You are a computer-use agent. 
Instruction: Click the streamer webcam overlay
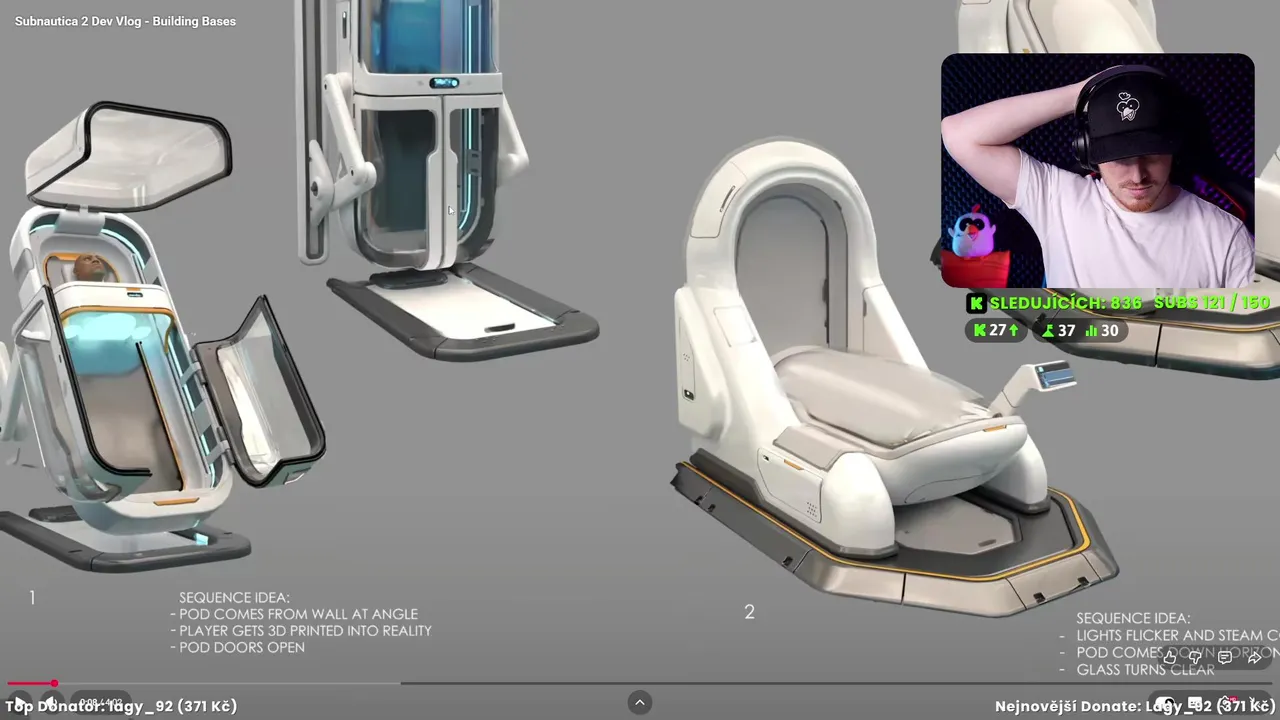coord(1097,171)
